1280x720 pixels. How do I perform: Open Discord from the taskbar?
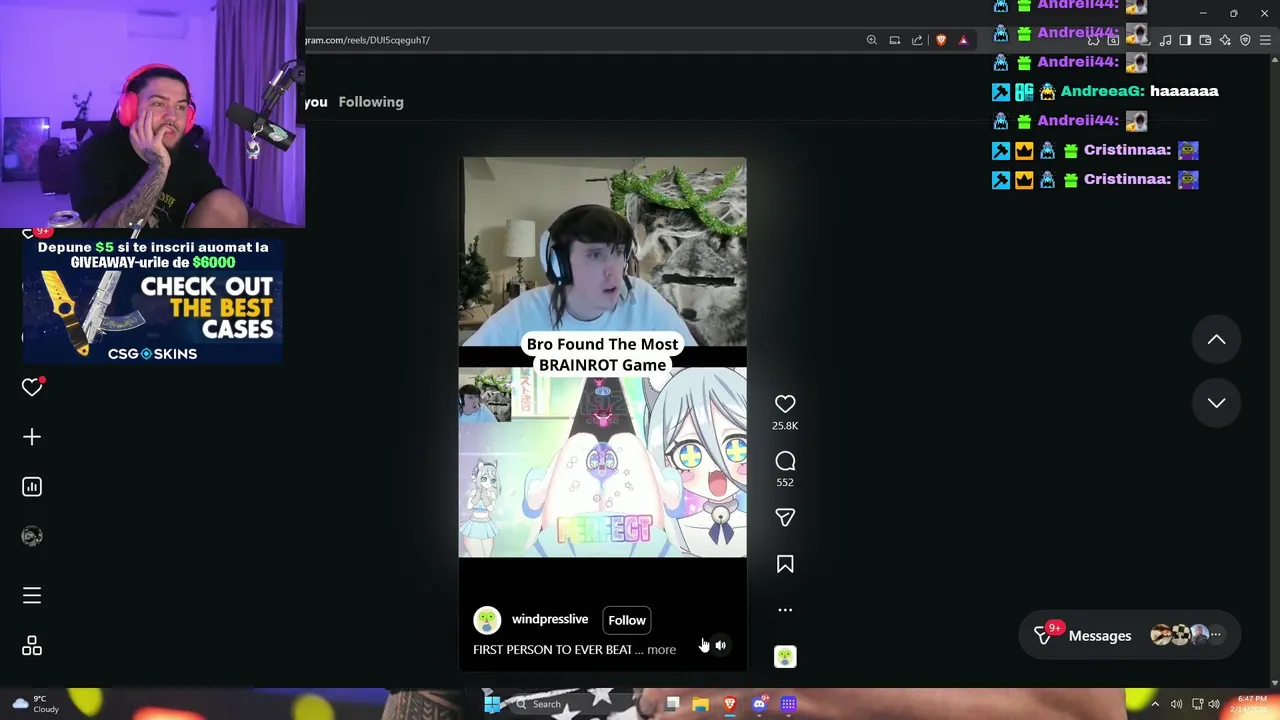(759, 704)
